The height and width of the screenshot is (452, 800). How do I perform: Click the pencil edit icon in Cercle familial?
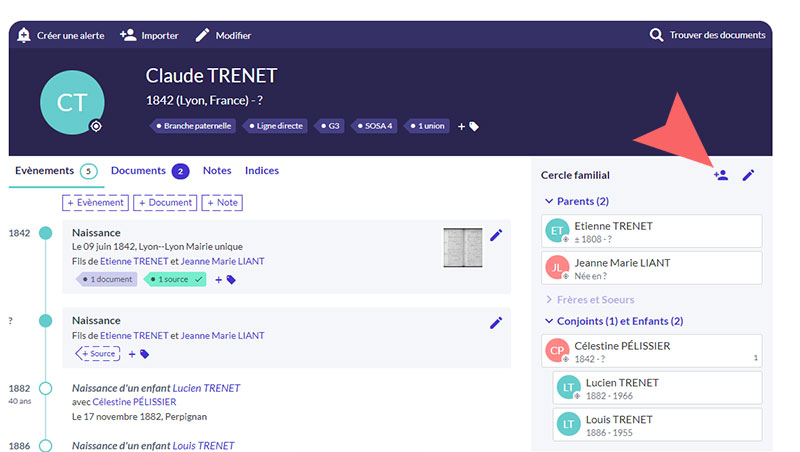tap(748, 175)
